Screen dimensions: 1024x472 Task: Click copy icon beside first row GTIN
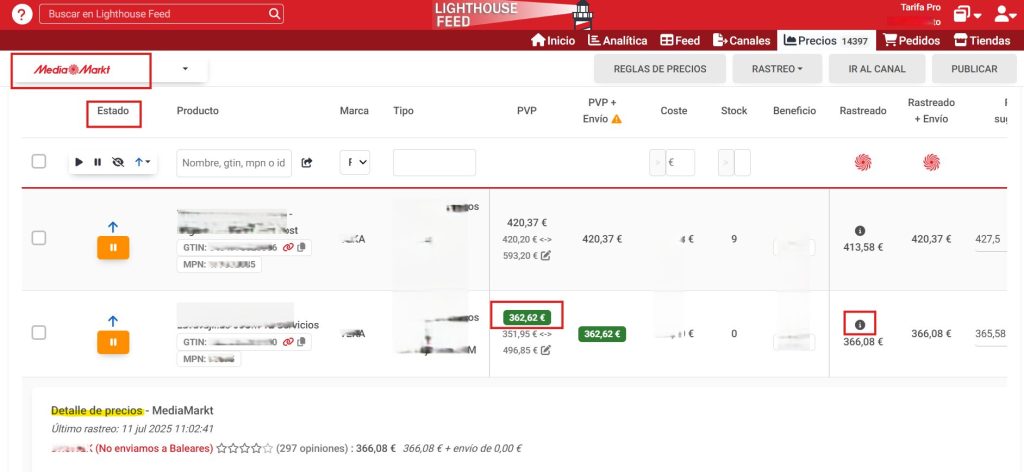click(301, 247)
